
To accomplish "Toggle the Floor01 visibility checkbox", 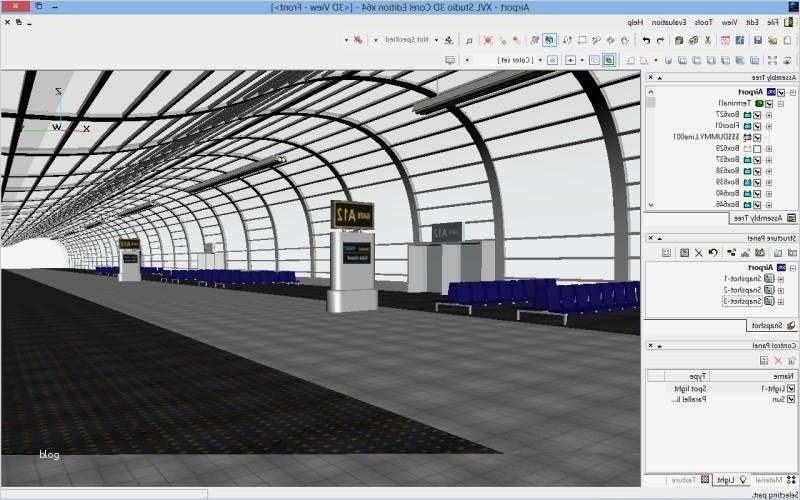I will [757, 126].
